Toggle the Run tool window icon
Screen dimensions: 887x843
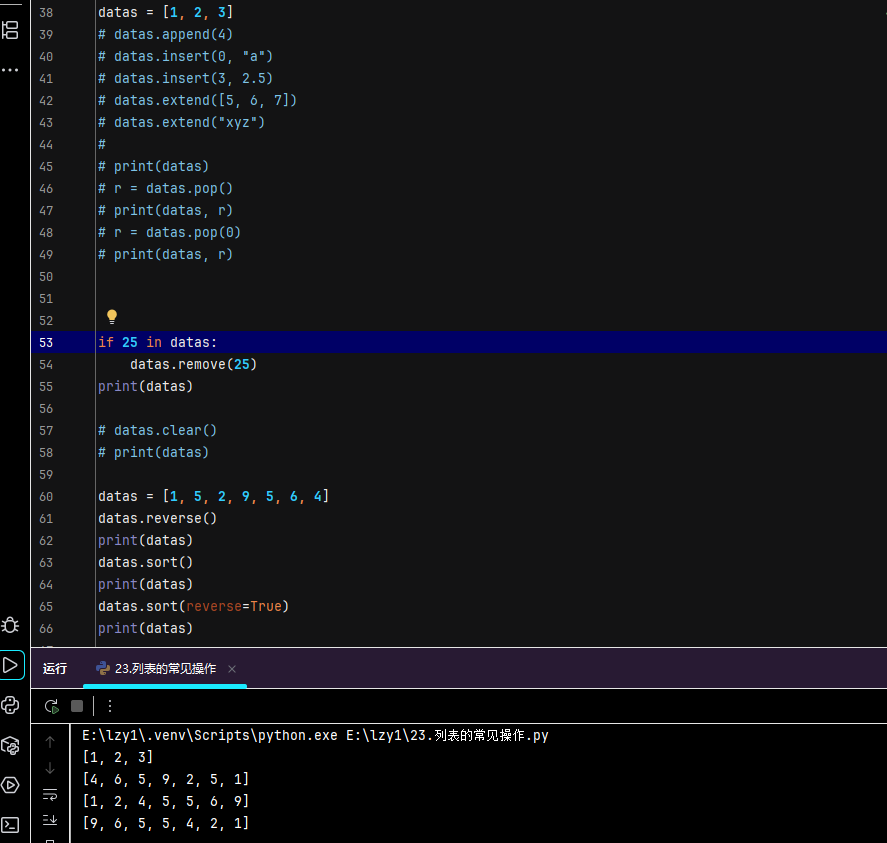[x=10, y=665]
